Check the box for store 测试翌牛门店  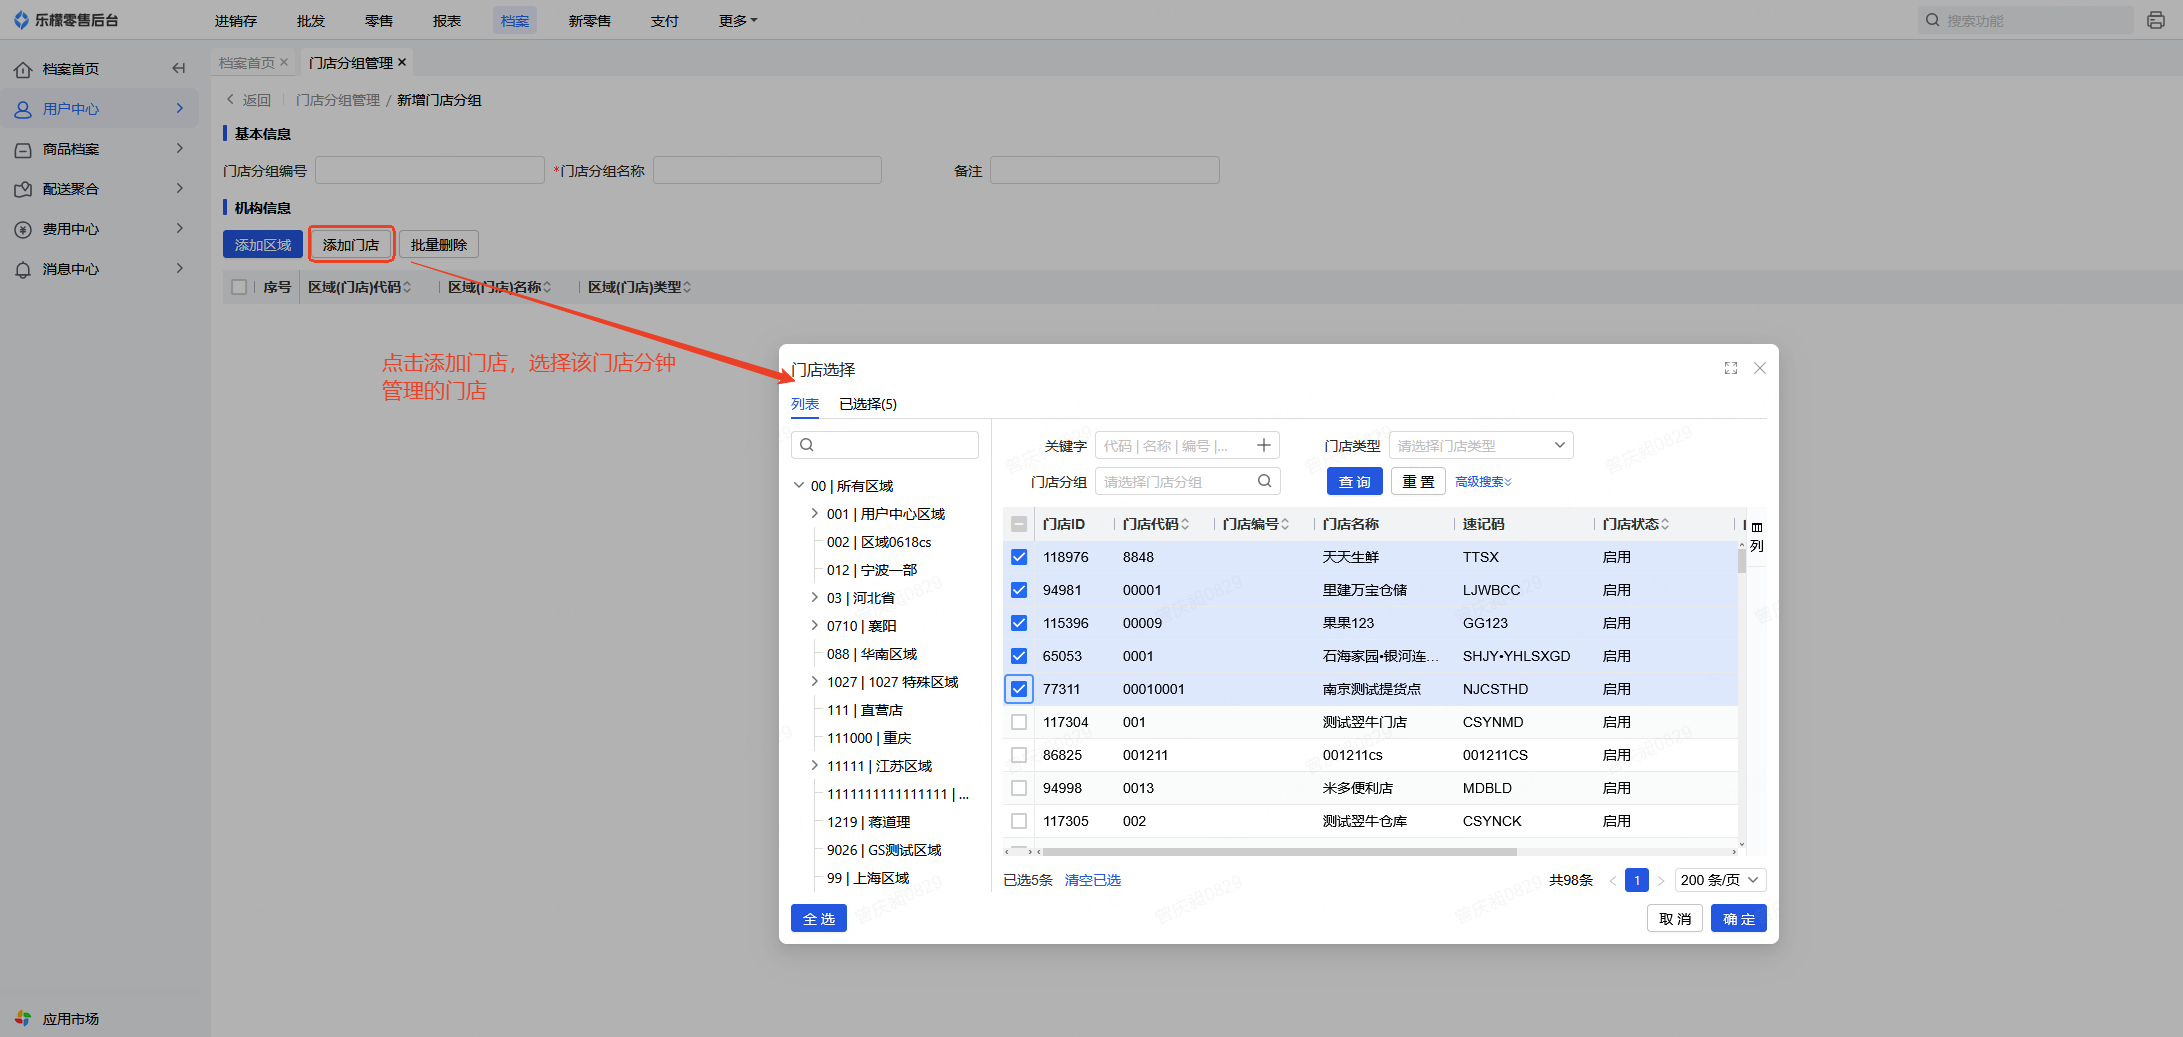click(1019, 722)
